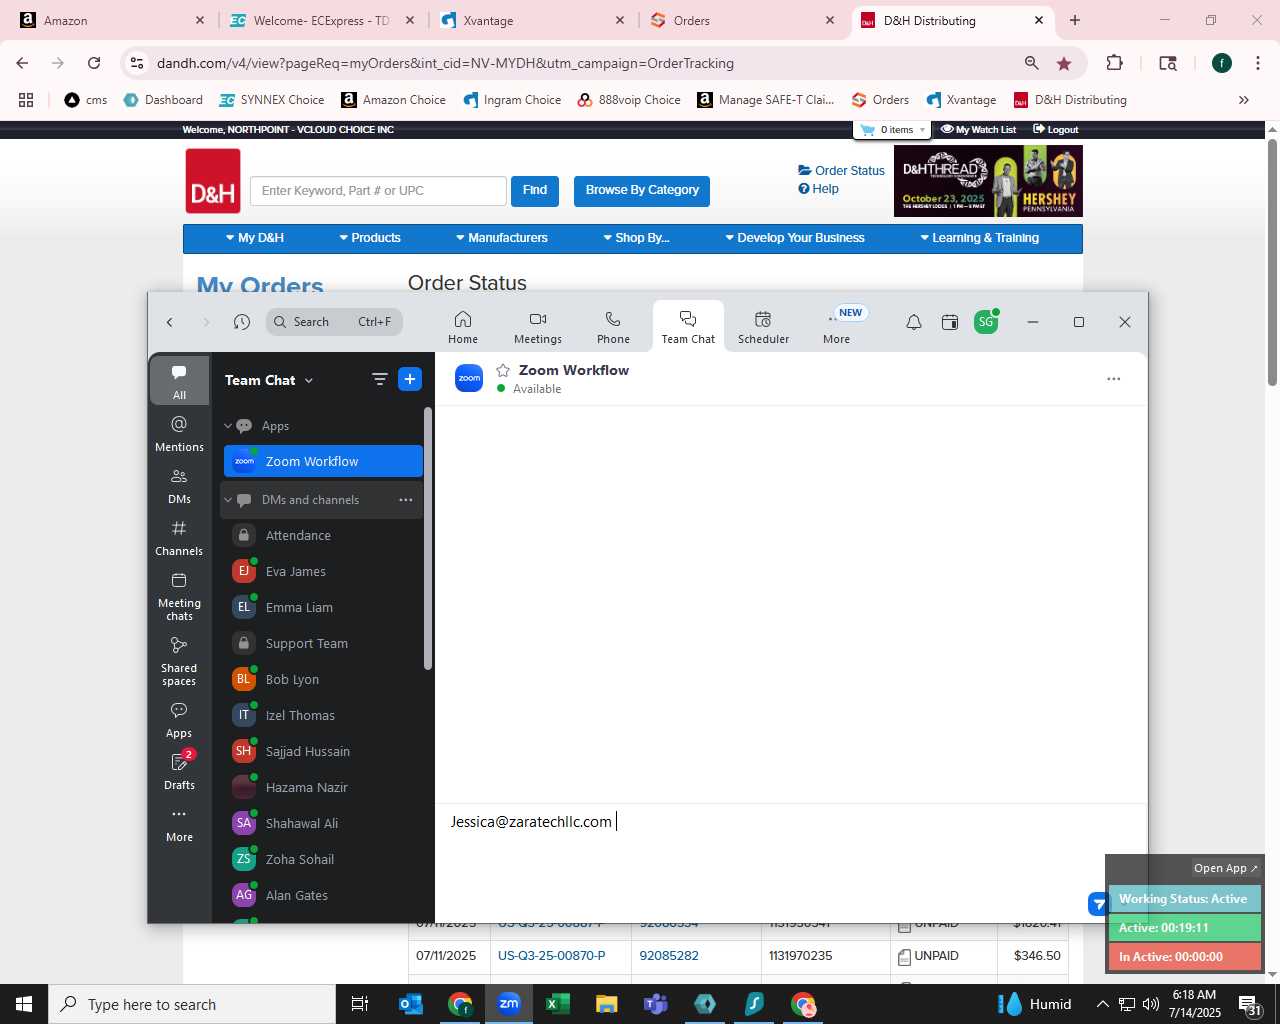Open Order Status link
1280x1024 pixels.
842,171
